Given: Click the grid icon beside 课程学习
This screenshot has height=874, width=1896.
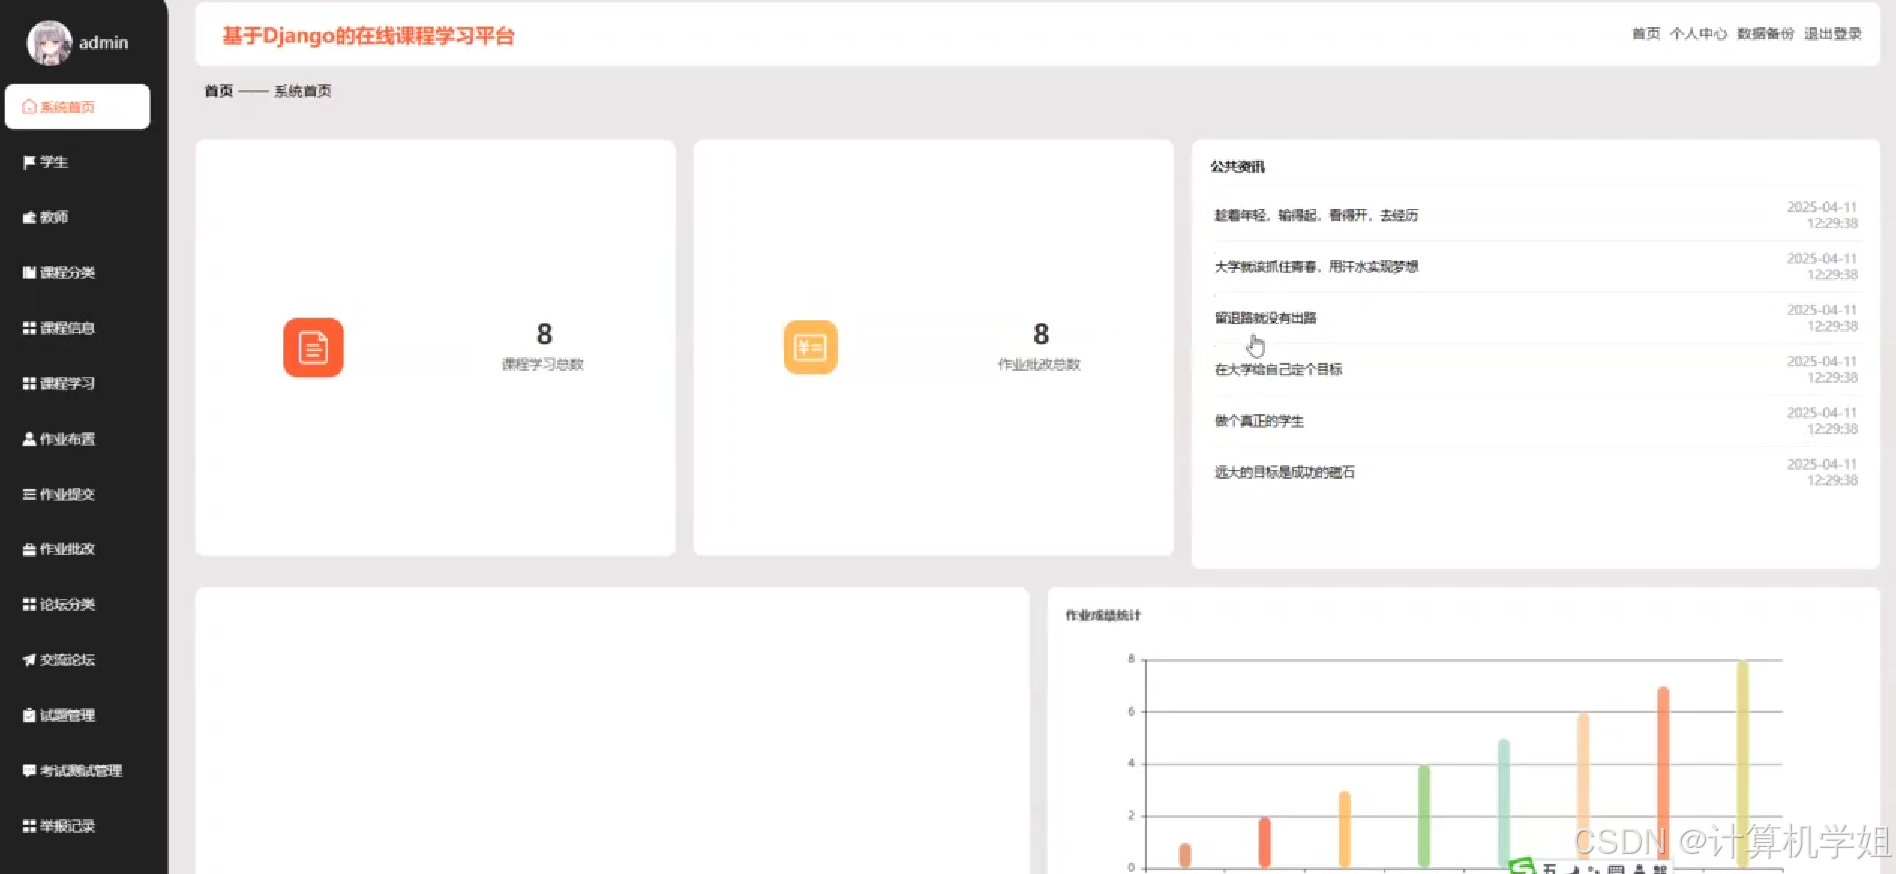Looking at the screenshot, I should [29, 383].
